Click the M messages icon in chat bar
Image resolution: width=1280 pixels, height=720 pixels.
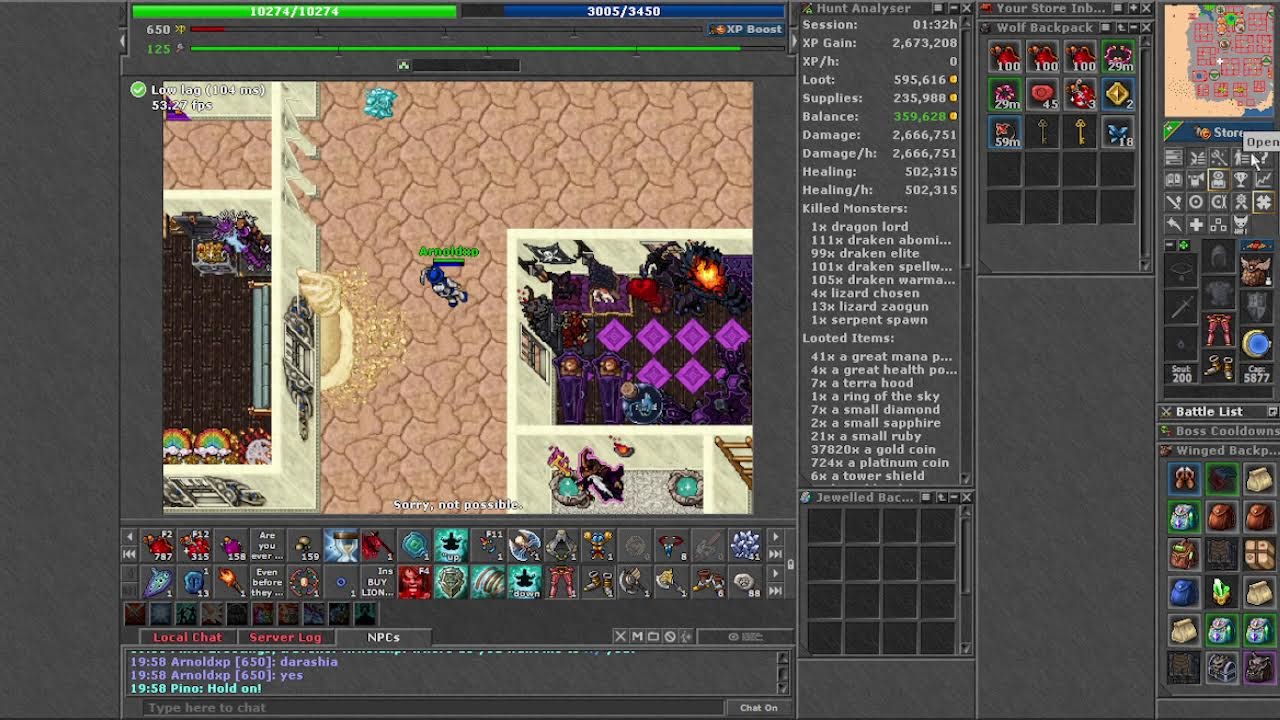point(636,636)
